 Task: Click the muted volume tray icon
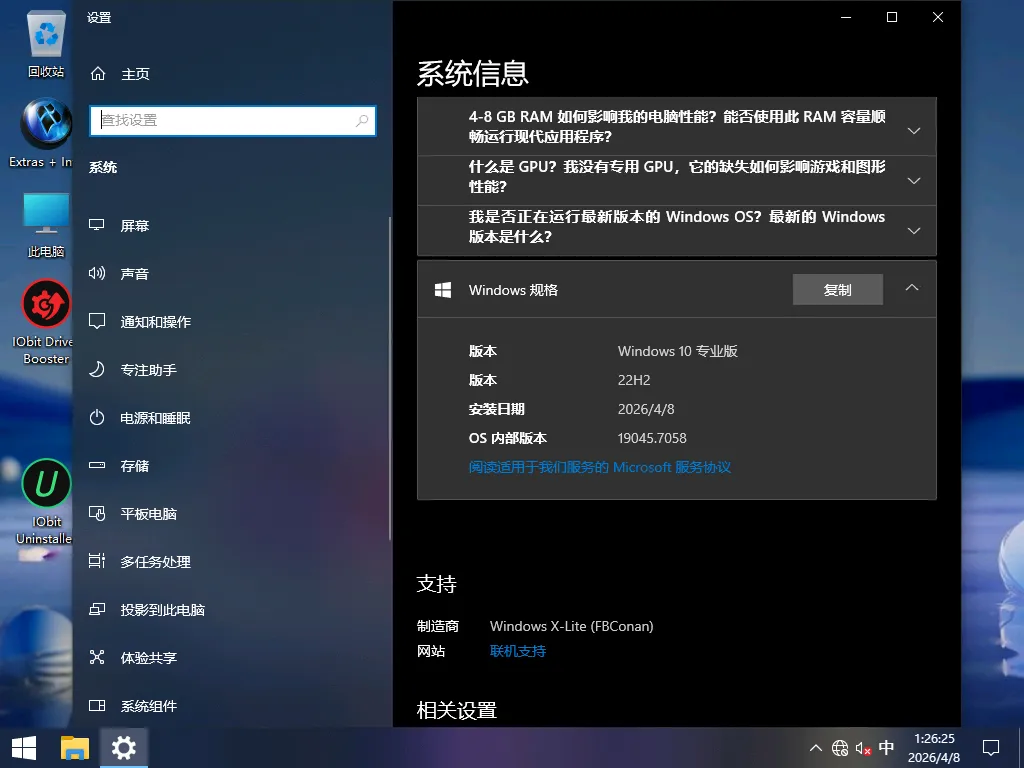(863, 748)
